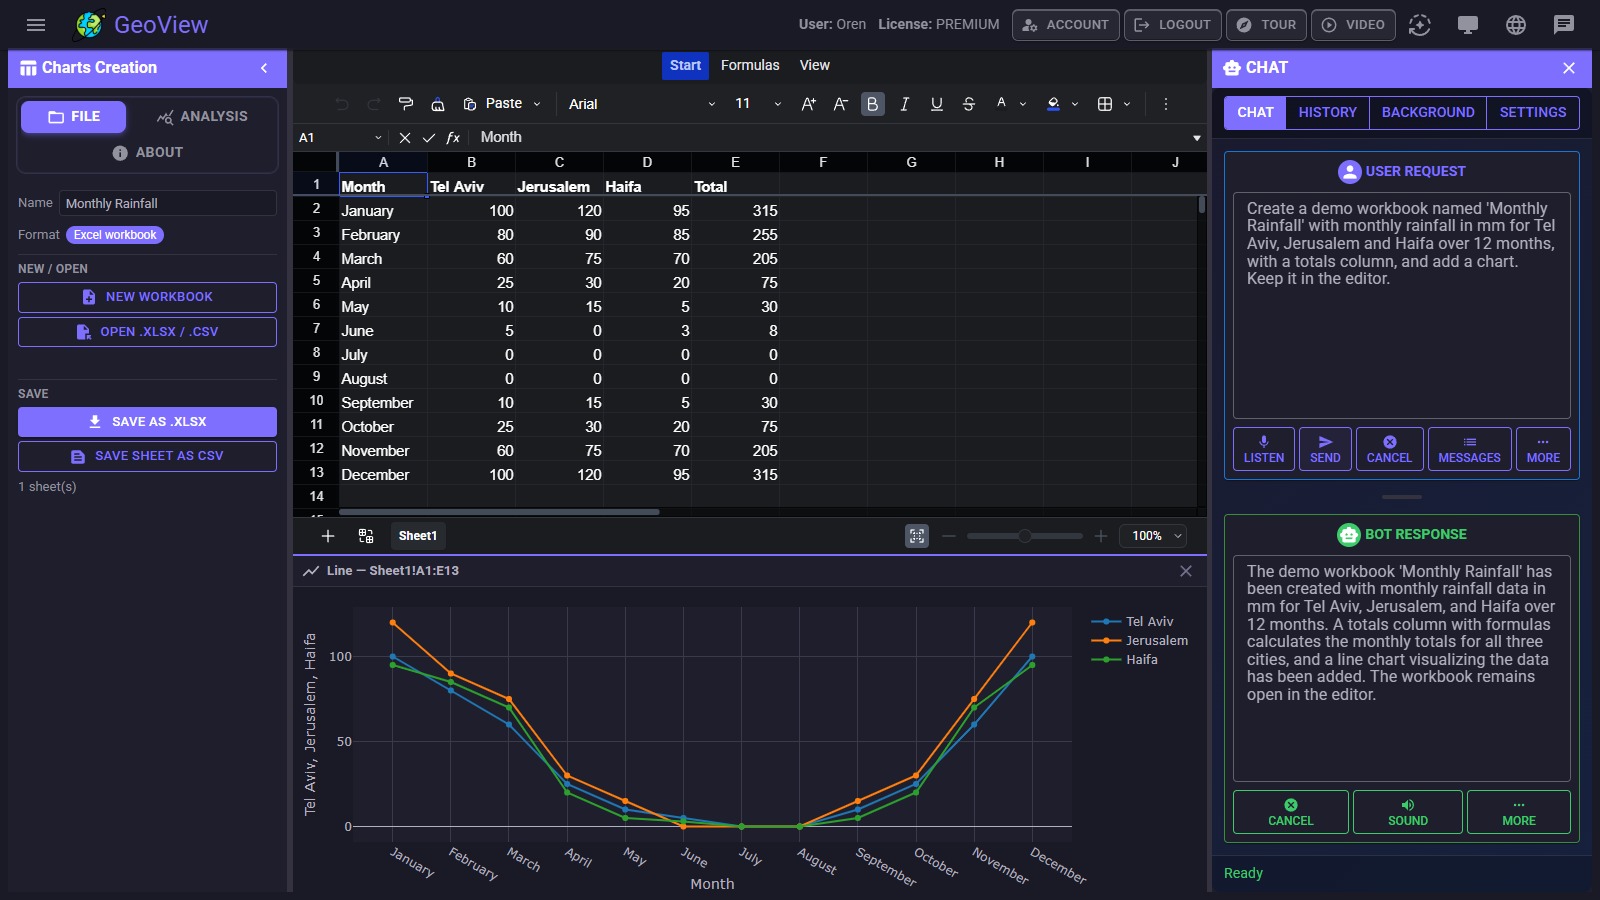Open the BACKGROUND chat tab
1600x900 pixels.
click(x=1428, y=113)
